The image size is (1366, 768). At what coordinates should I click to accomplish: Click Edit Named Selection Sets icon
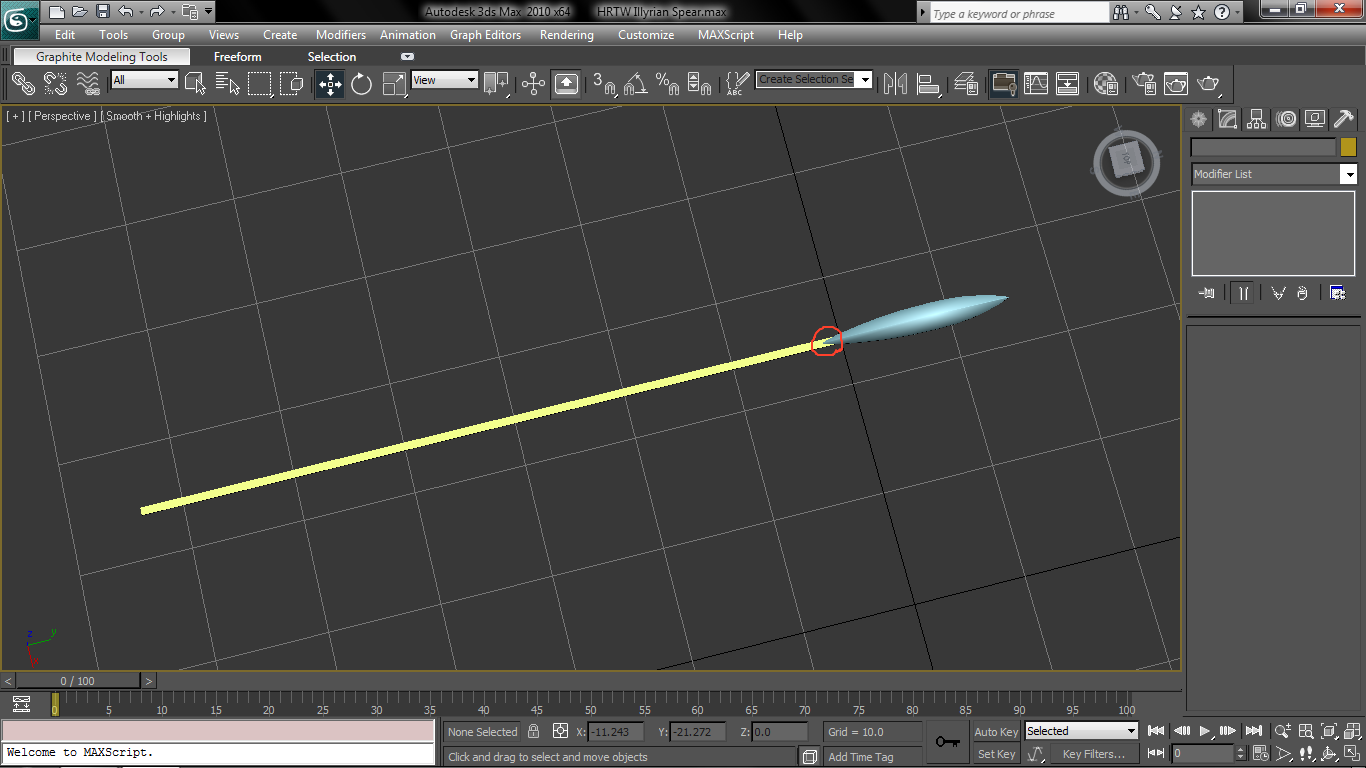tap(737, 83)
